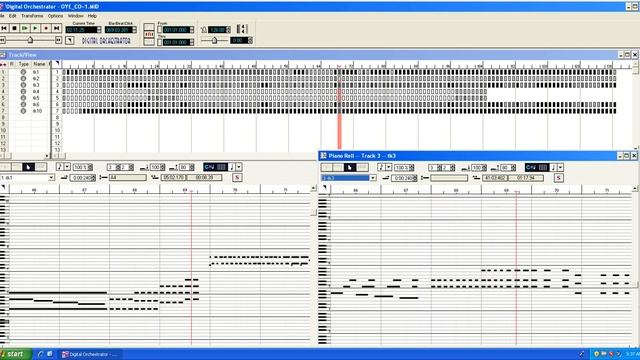Click the step-forward button right of the position slider

(59, 40)
